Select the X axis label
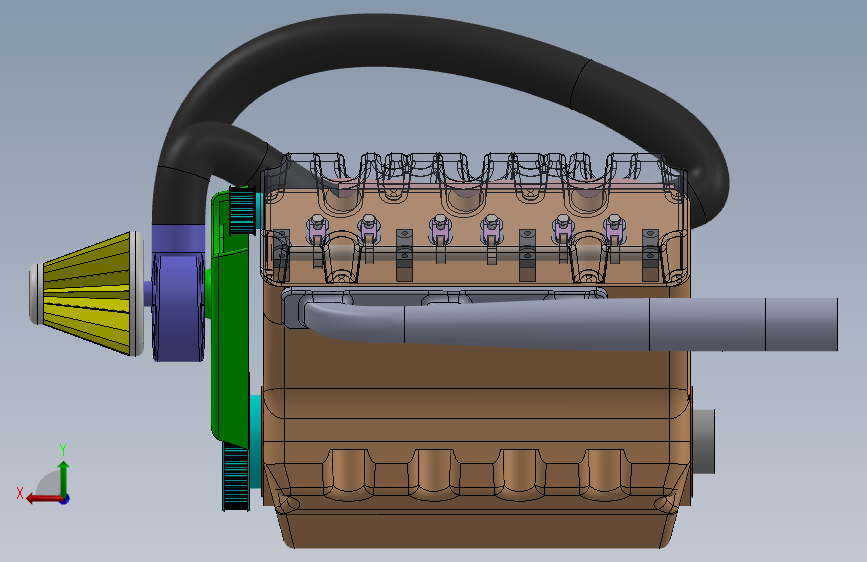The width and height of the screenshot is (867, 562). click(20, 493)
